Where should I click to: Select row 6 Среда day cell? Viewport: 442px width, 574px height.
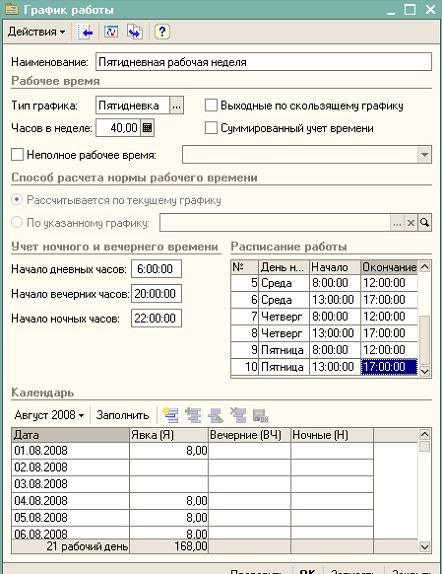[284, 300]
